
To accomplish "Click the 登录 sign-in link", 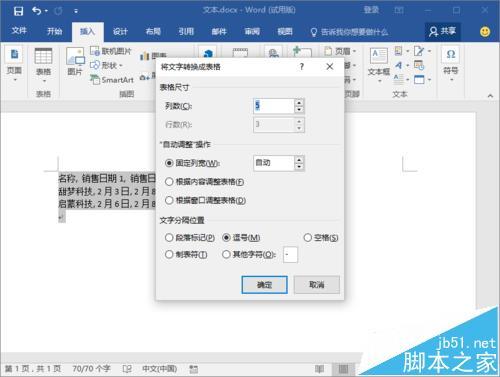I will (x=371, y=10).
